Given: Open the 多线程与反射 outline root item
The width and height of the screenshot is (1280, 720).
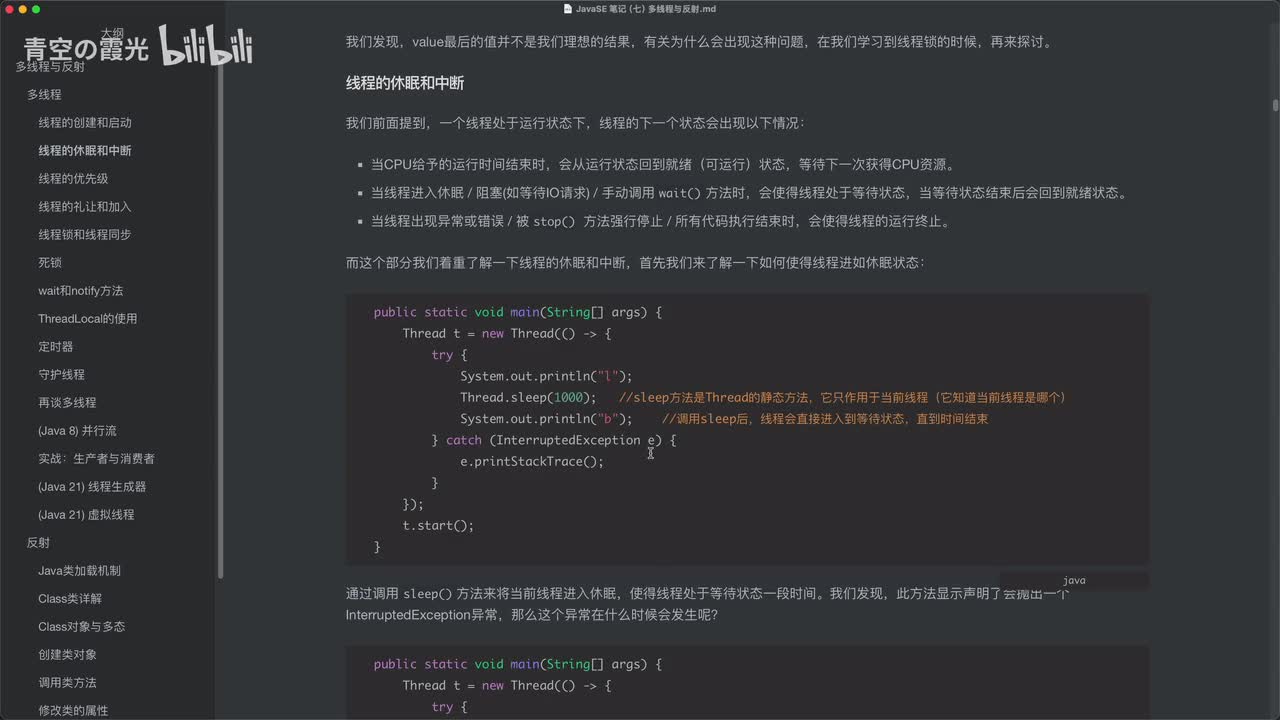Looking at the screenshot, I should point(50,67).
